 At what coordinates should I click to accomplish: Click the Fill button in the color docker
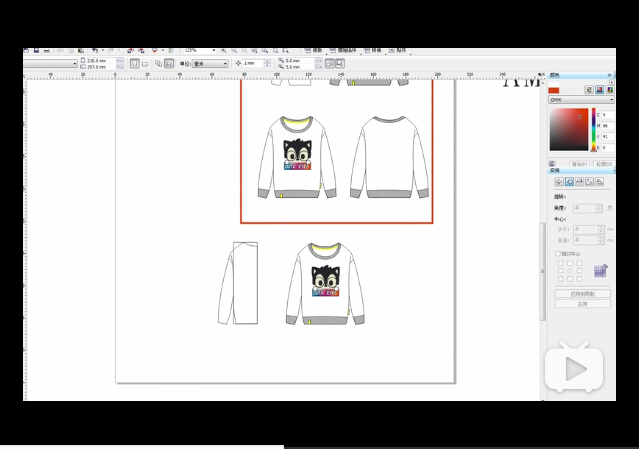(579, 164)
